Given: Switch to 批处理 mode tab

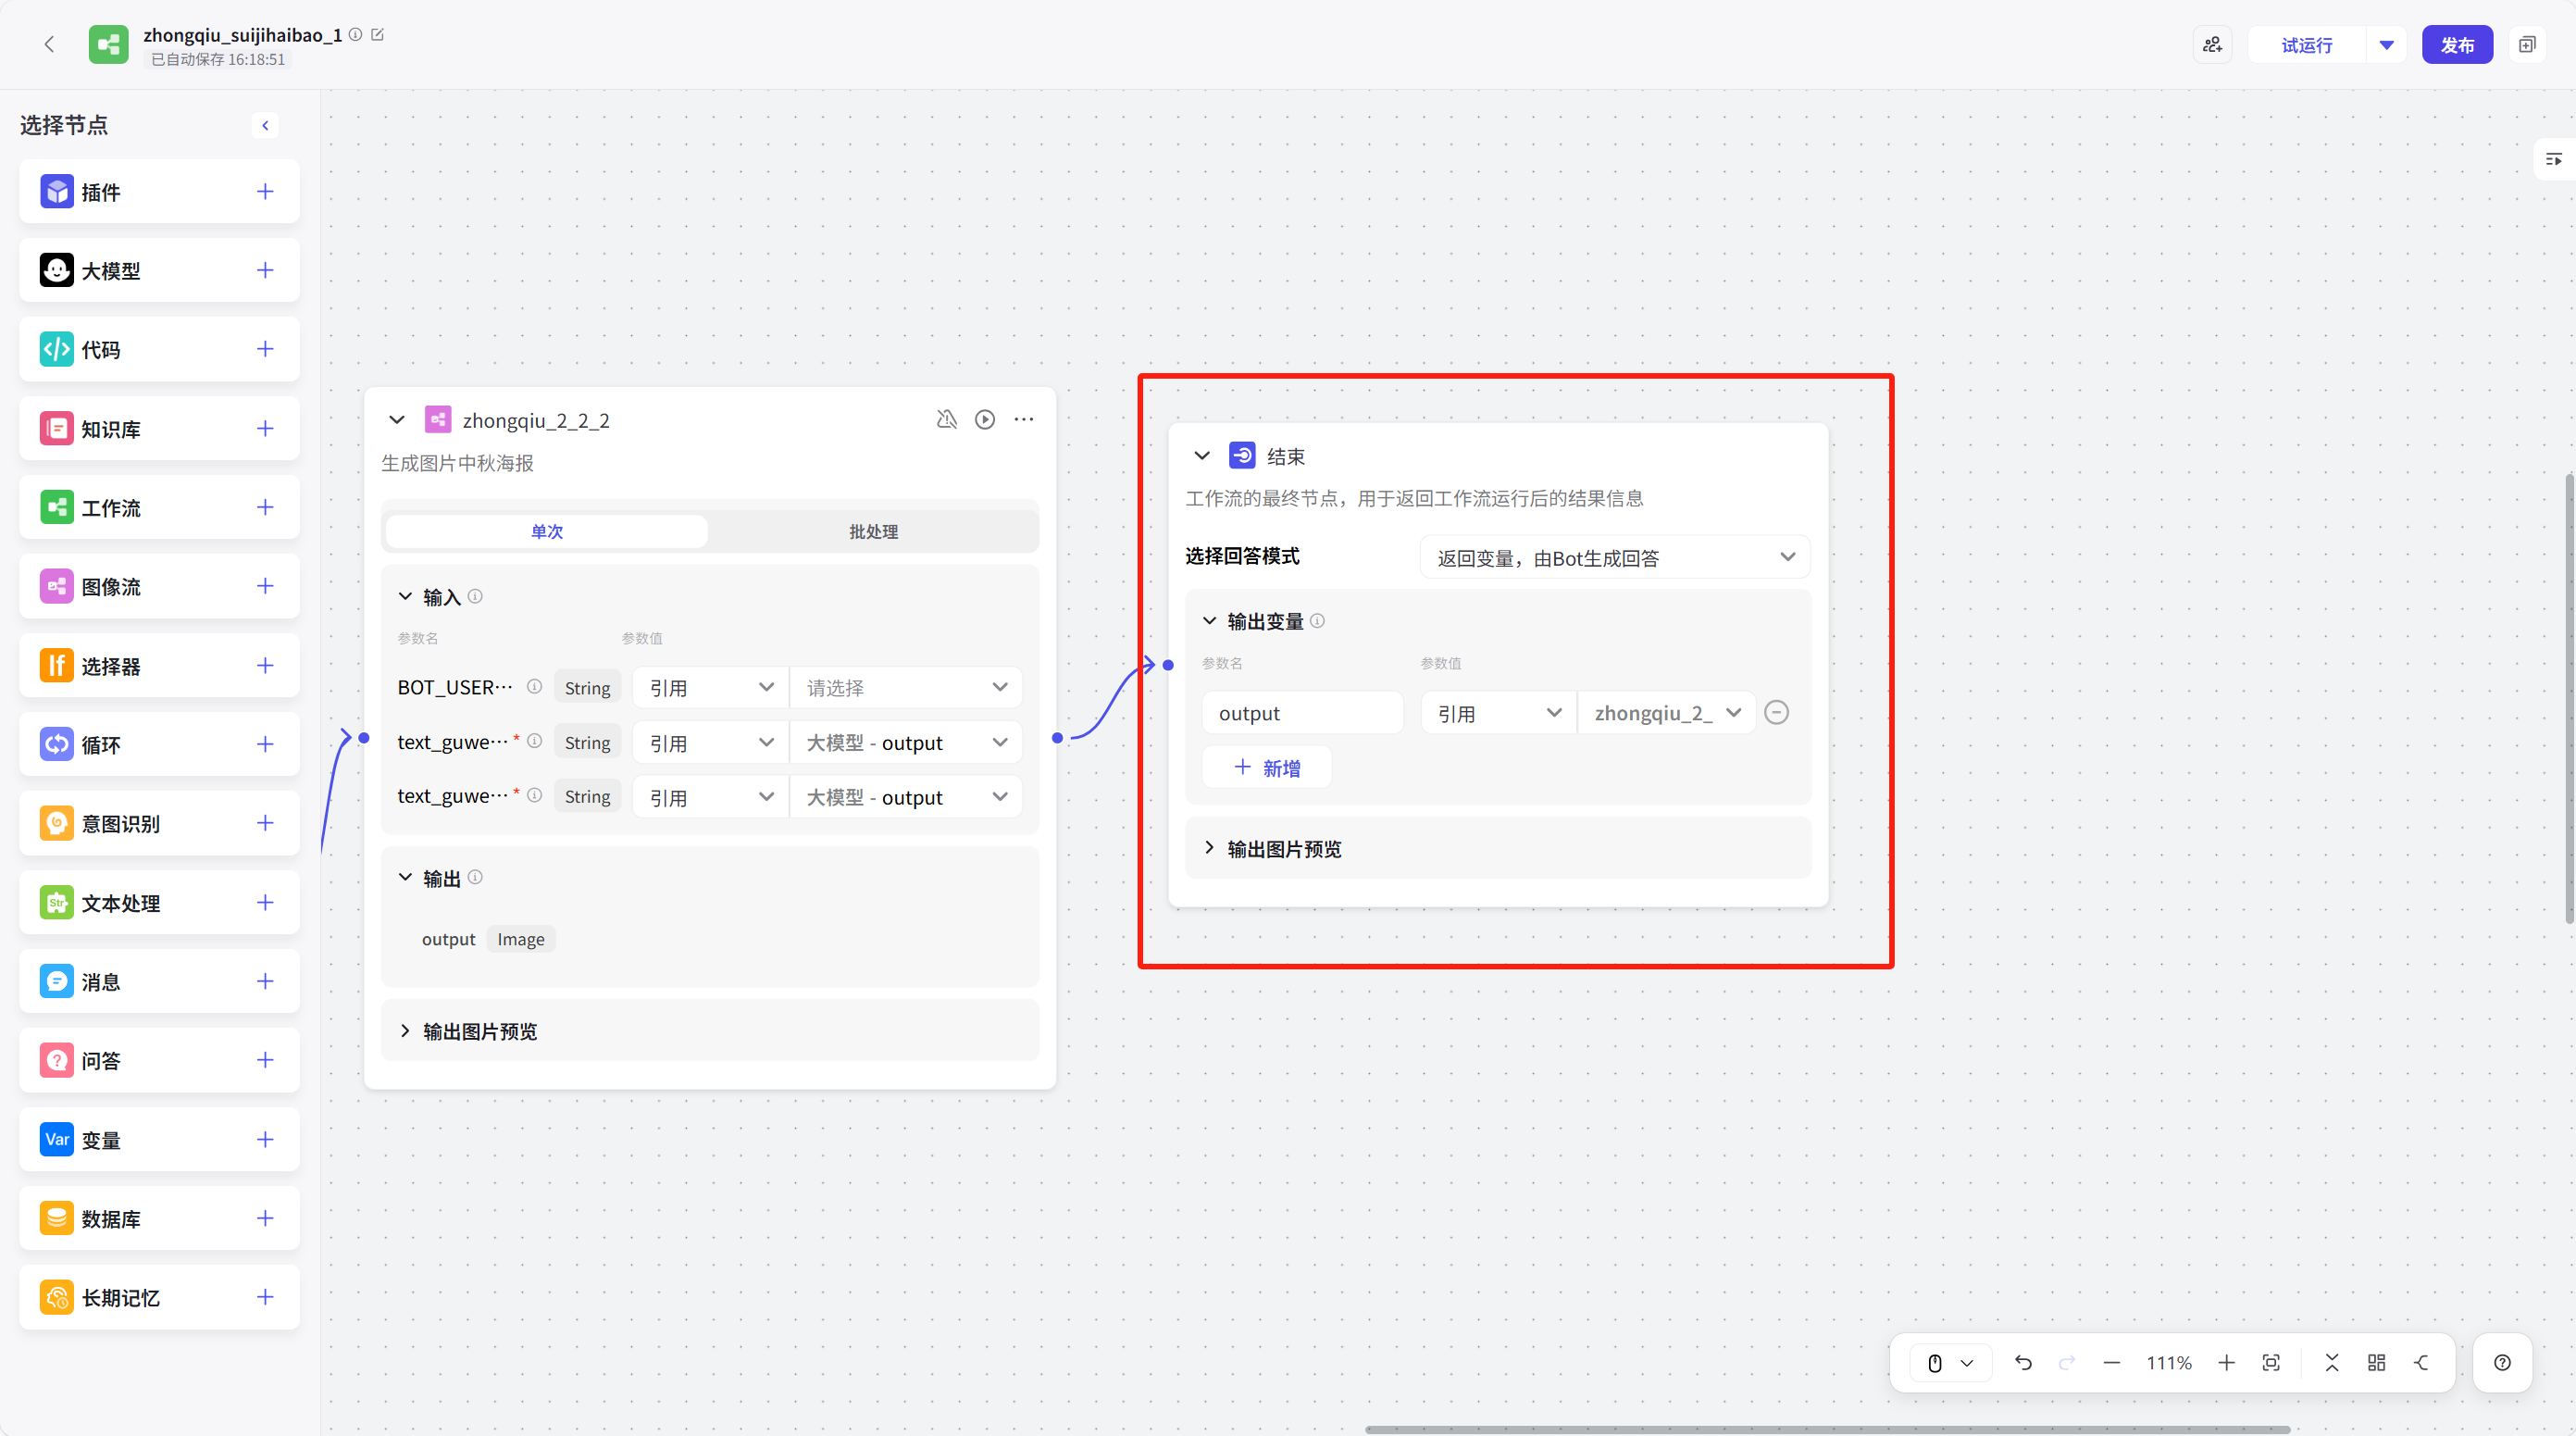Looking at the screenshot, I should [873, 532].
